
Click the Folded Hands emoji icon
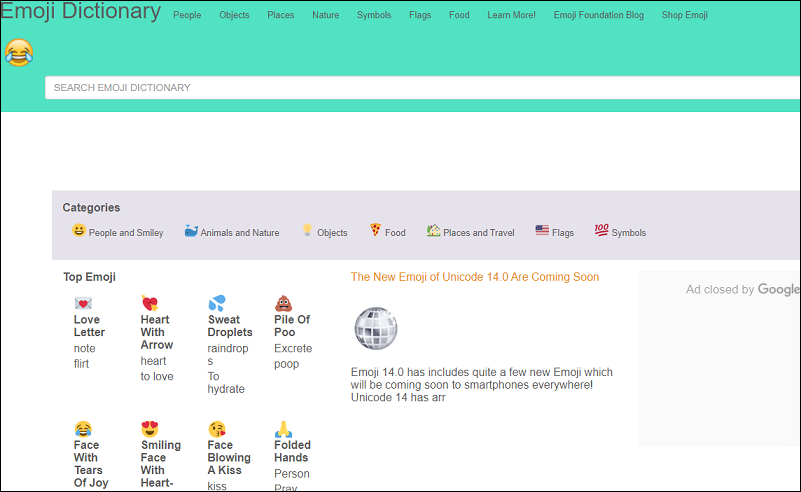click(283, 429)
